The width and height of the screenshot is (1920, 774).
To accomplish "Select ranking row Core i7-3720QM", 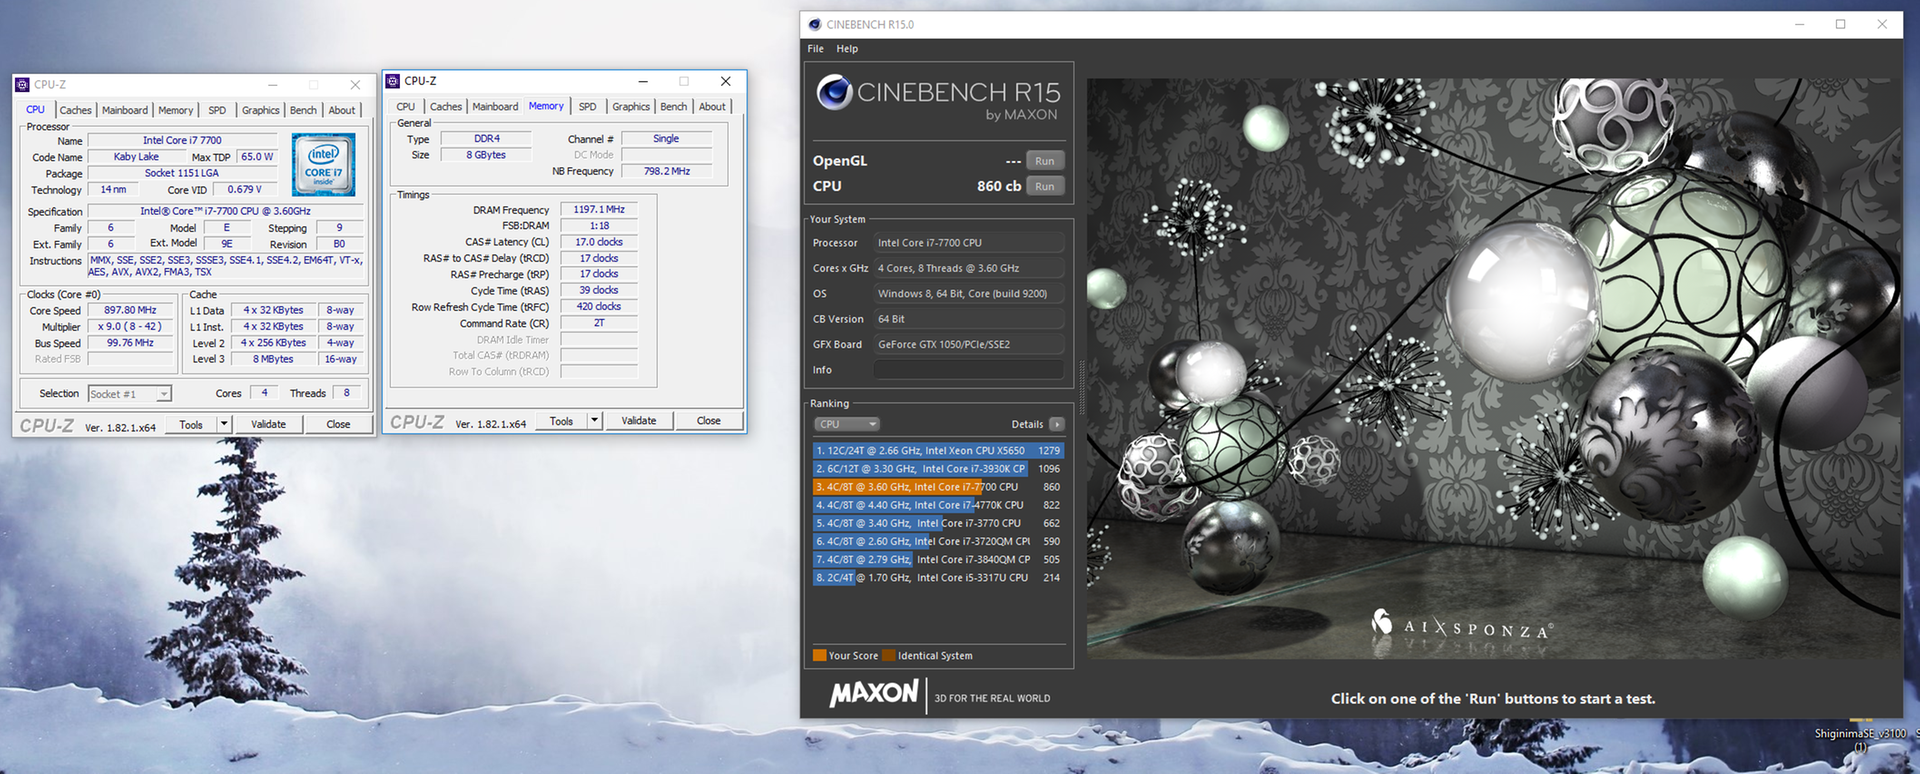I will pyautogui.click(x=938, y=541).
